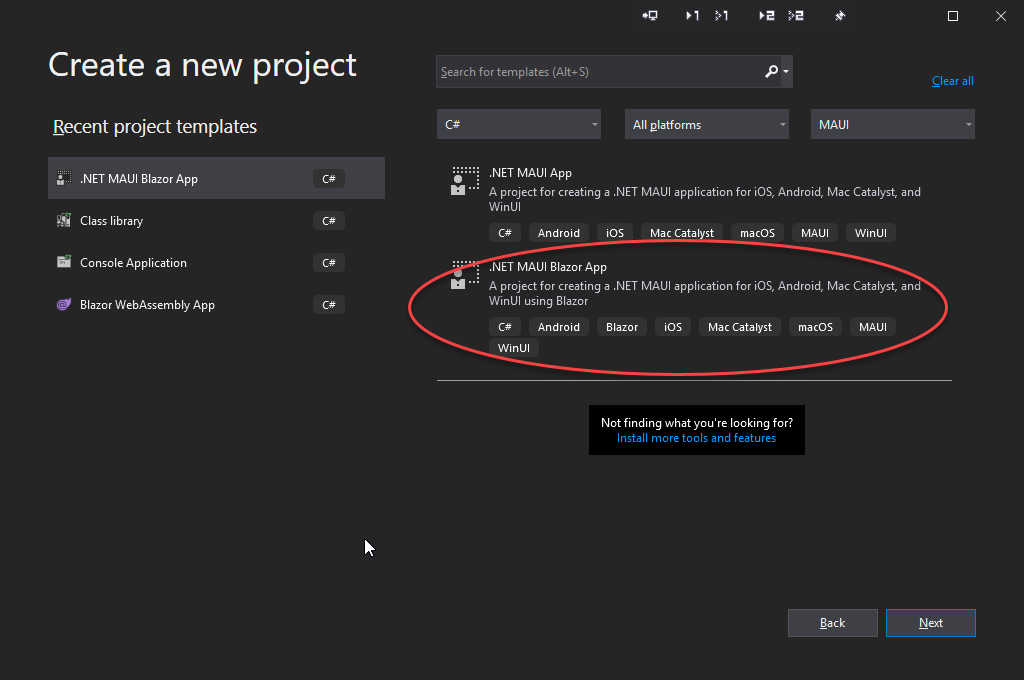
Task: Maximize the dialog window
Action: [x=953, y=16]
